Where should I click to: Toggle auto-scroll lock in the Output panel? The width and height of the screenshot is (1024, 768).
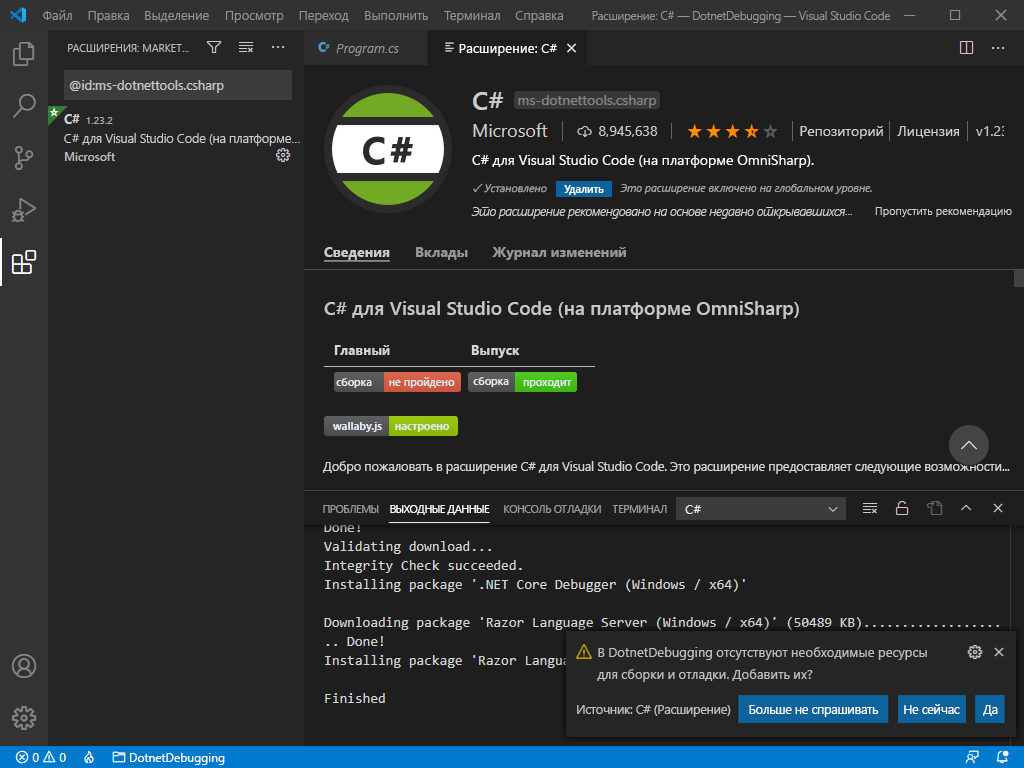coord(901,508)
